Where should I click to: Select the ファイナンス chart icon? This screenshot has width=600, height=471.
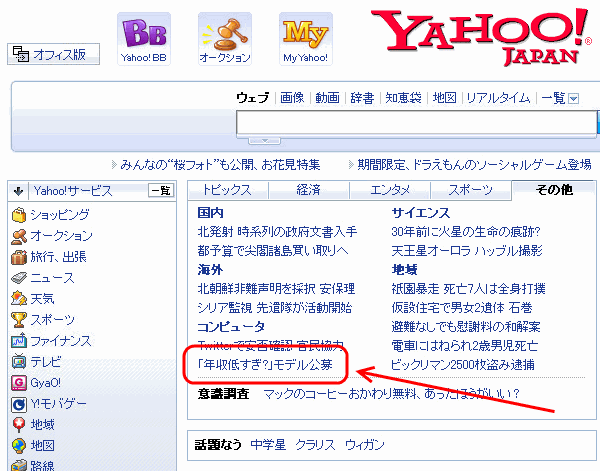click(x=19, y=341)
